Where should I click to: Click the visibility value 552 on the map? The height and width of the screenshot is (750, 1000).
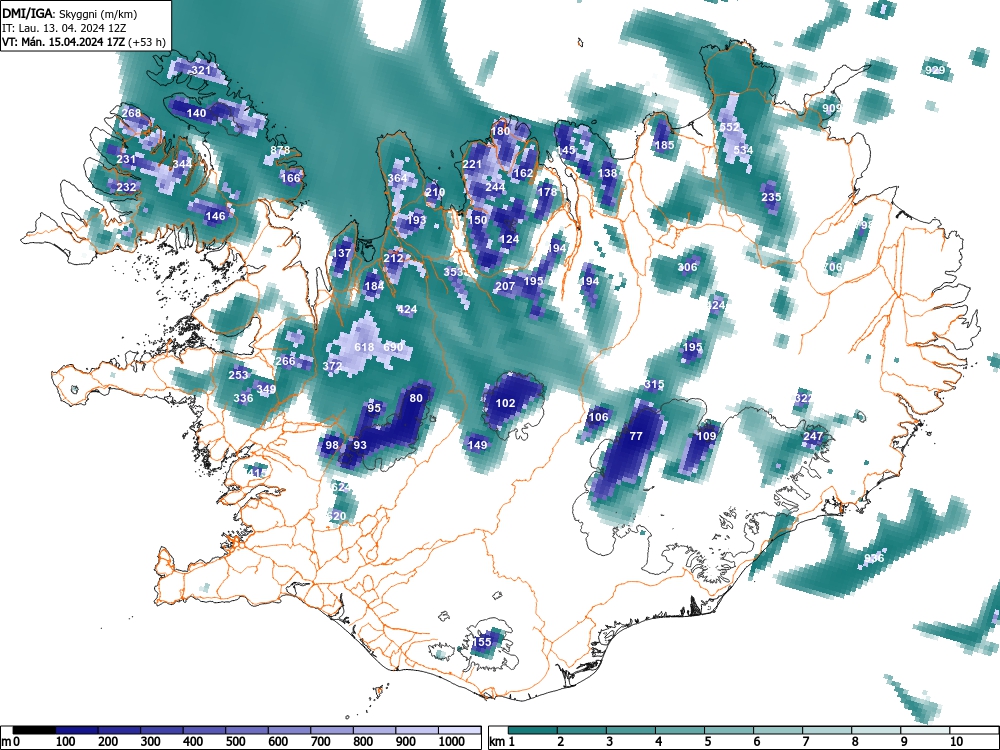pyautogui.click(x=729, y=126)
